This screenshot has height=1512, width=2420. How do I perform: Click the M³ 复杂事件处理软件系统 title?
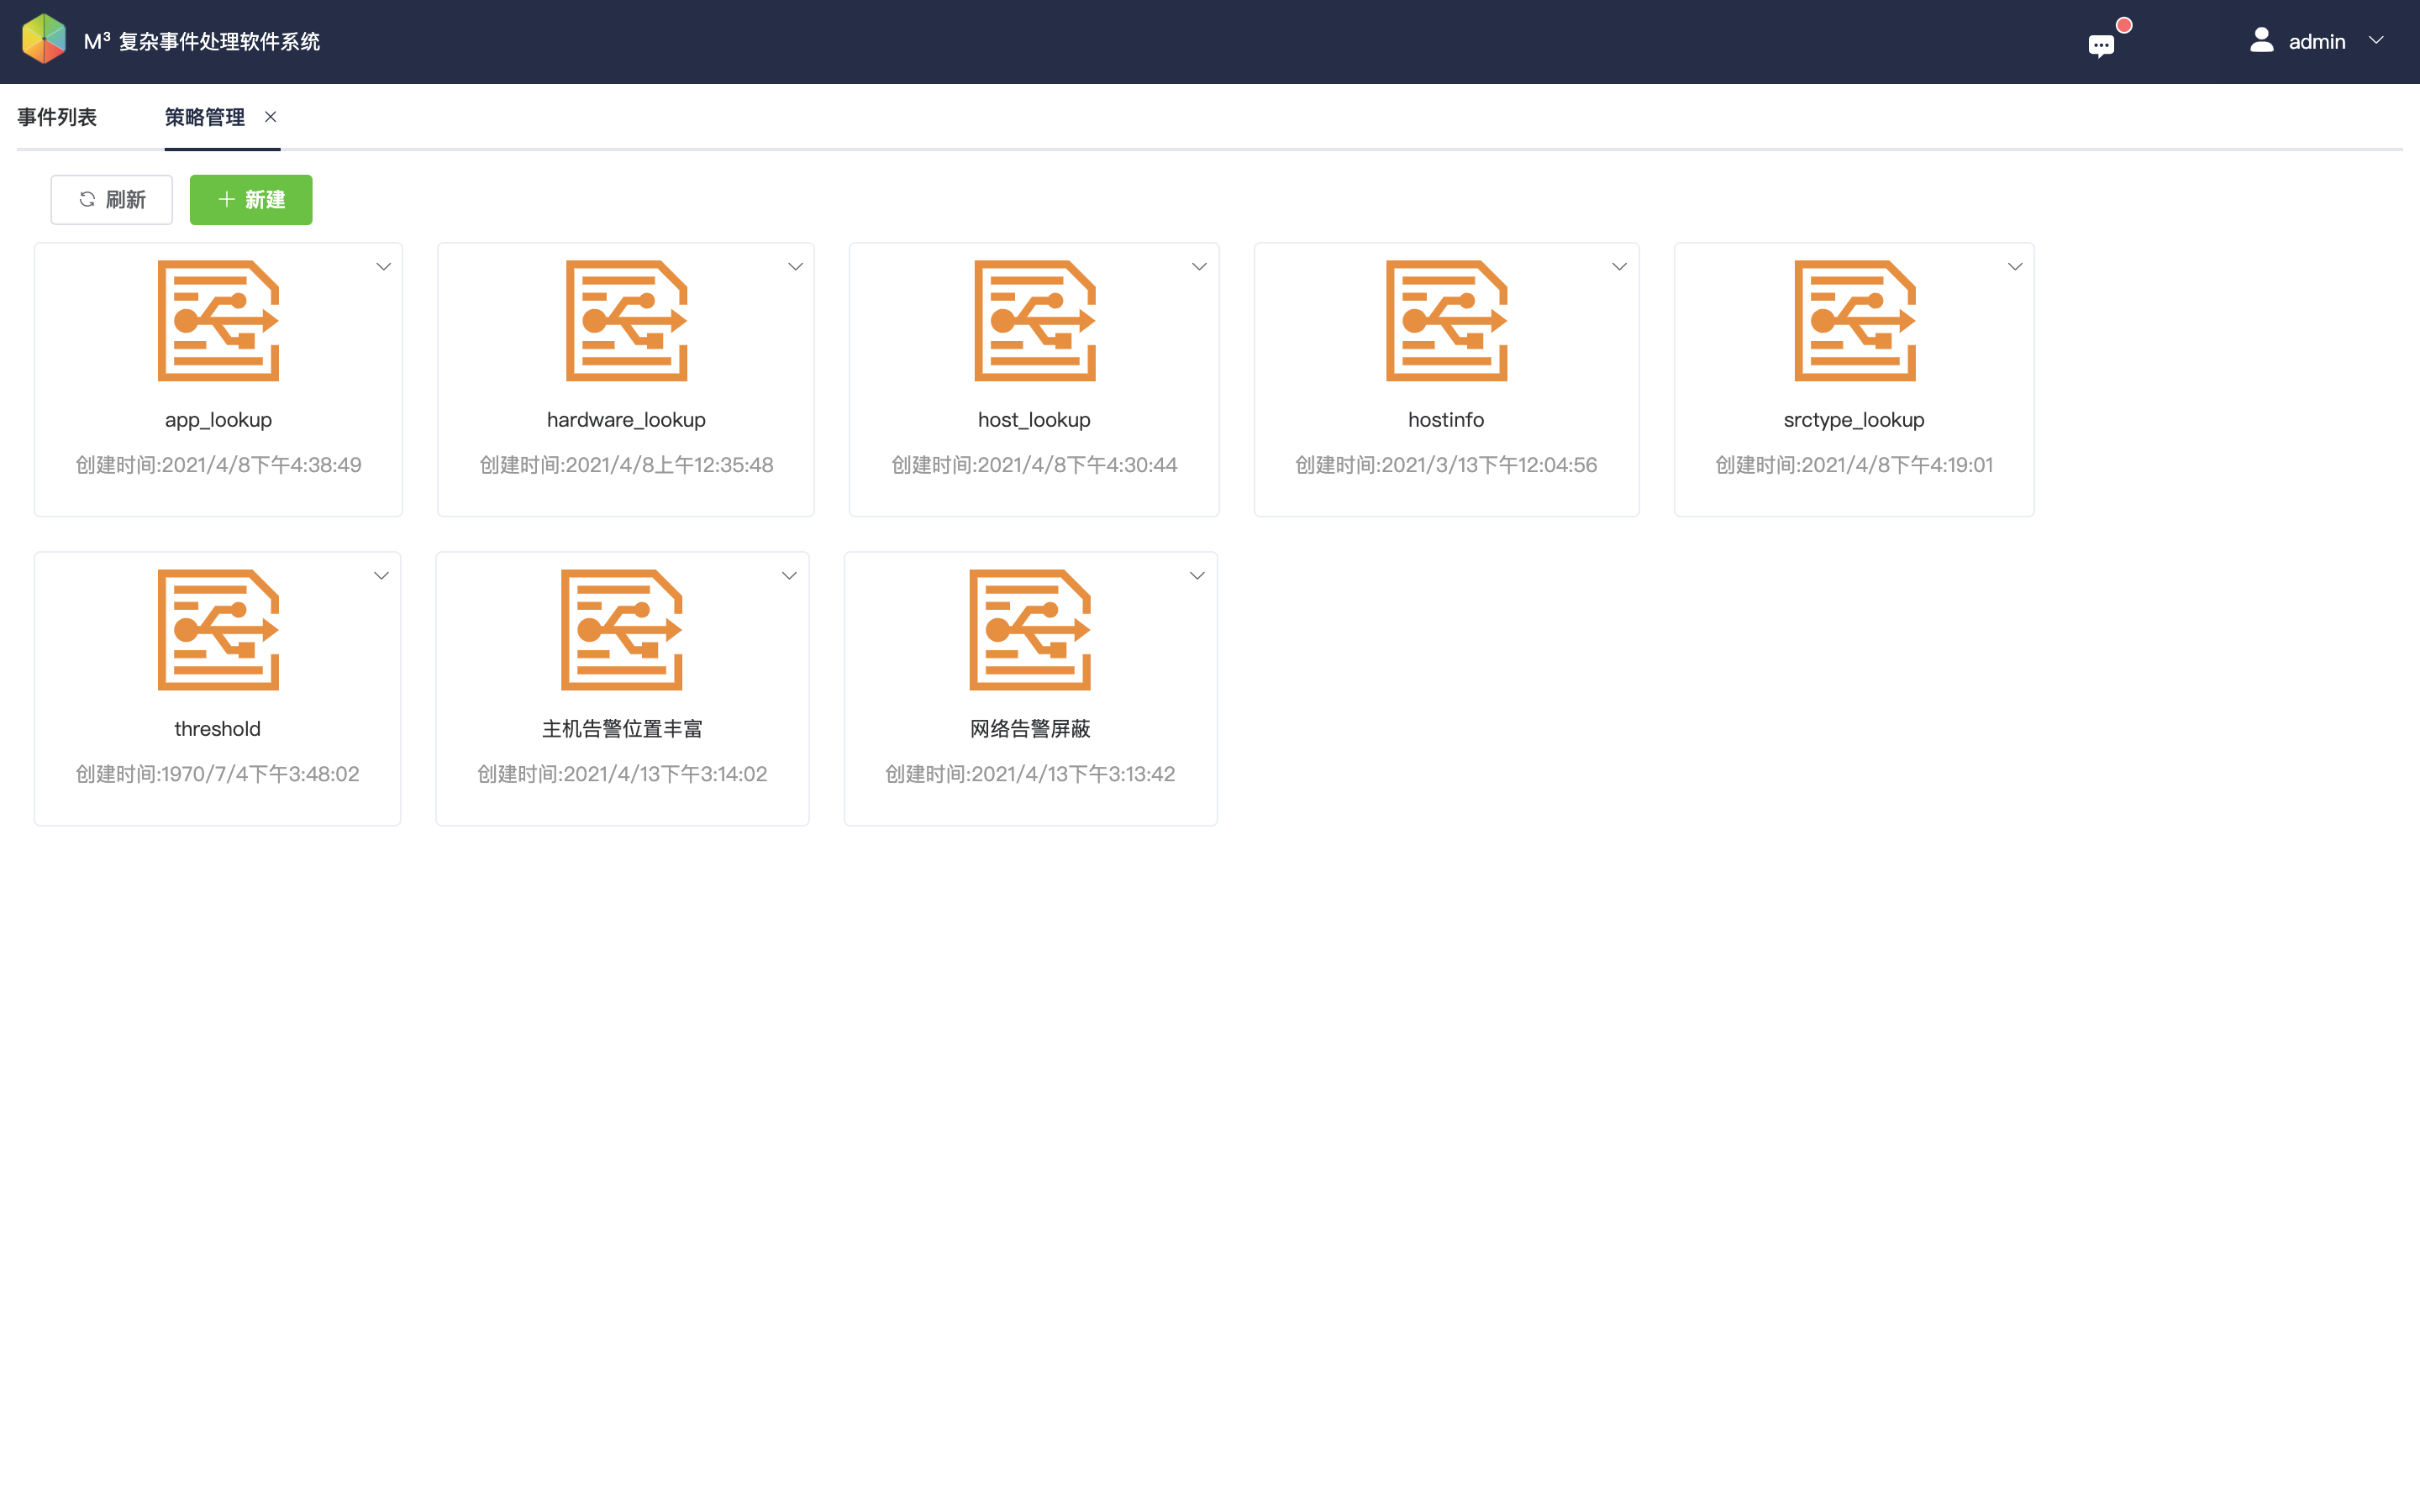tap(202, 41)
